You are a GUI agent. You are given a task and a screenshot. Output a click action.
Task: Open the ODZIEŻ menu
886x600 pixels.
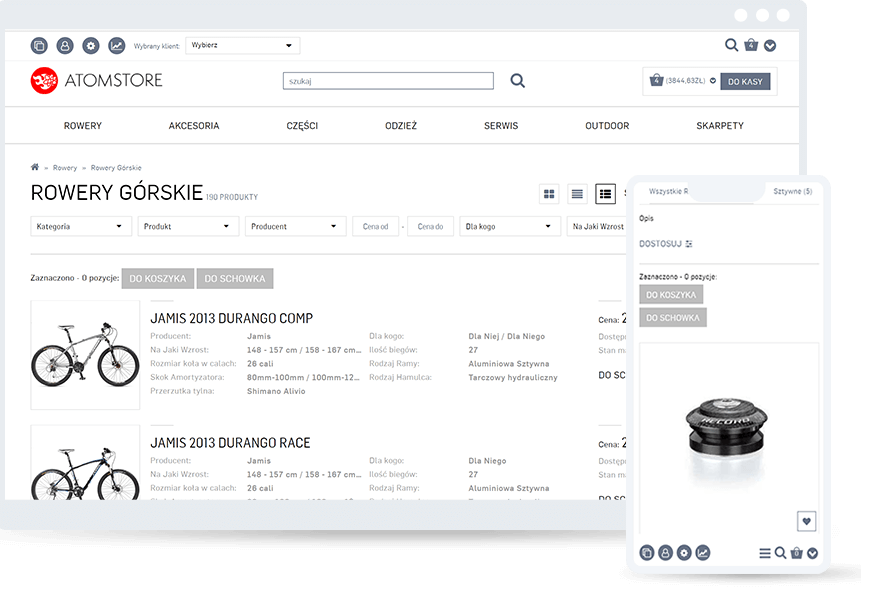(401, 125)
